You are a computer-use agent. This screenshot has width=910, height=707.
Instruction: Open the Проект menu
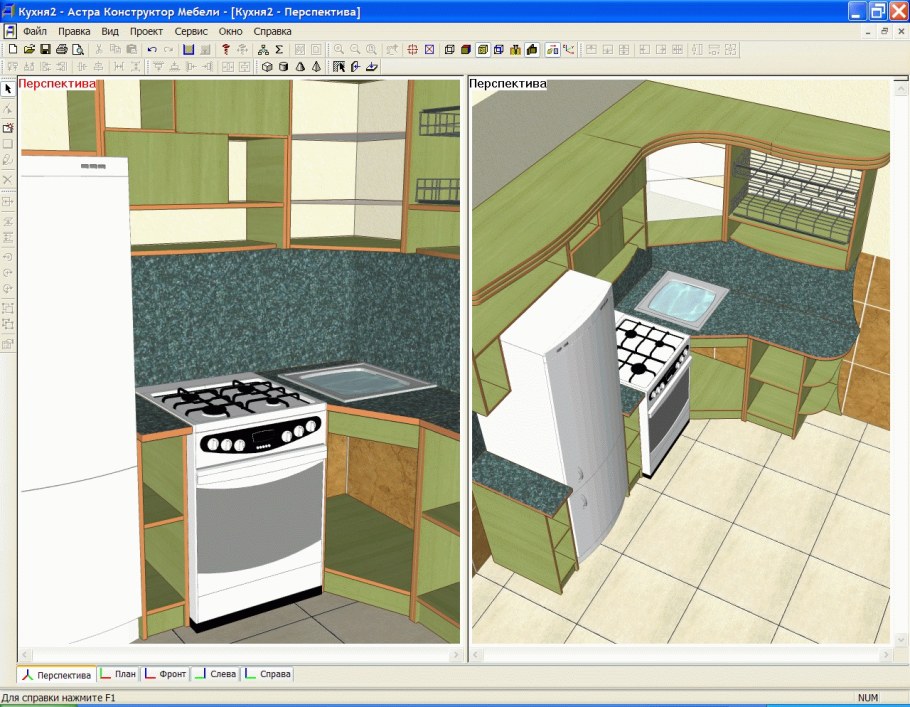(x=146, y=31)
